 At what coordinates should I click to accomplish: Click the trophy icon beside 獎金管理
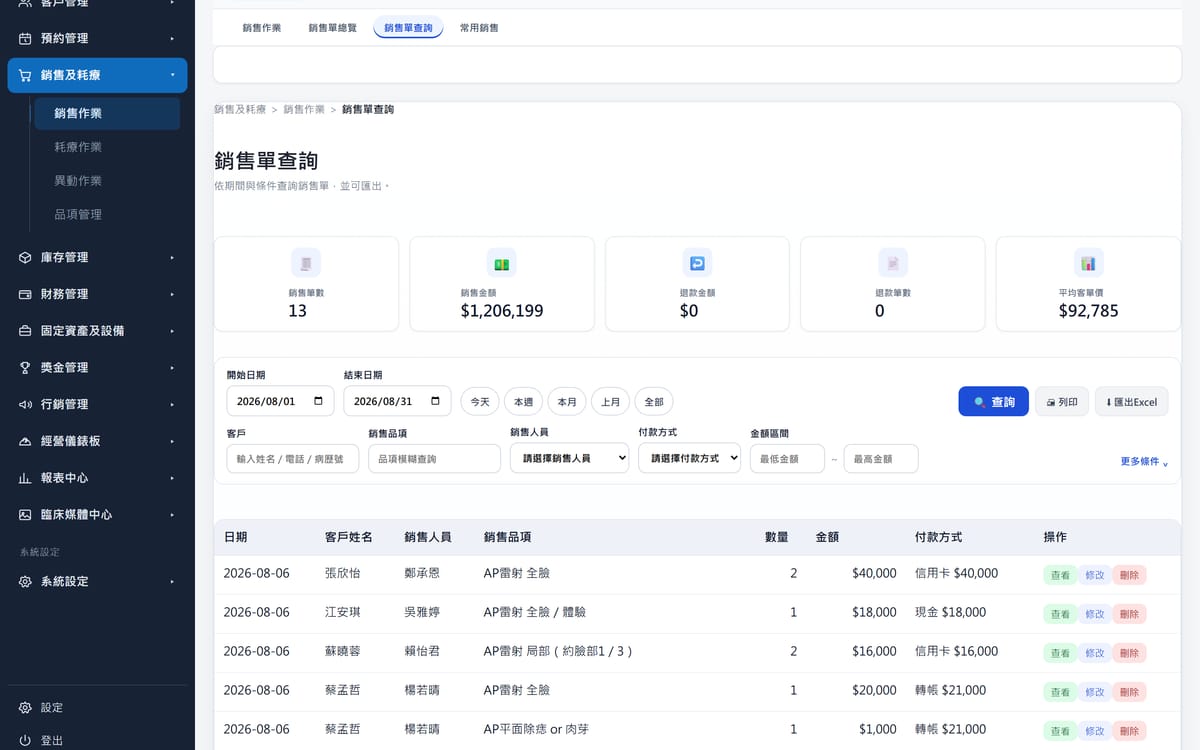(x=25, y=368)
